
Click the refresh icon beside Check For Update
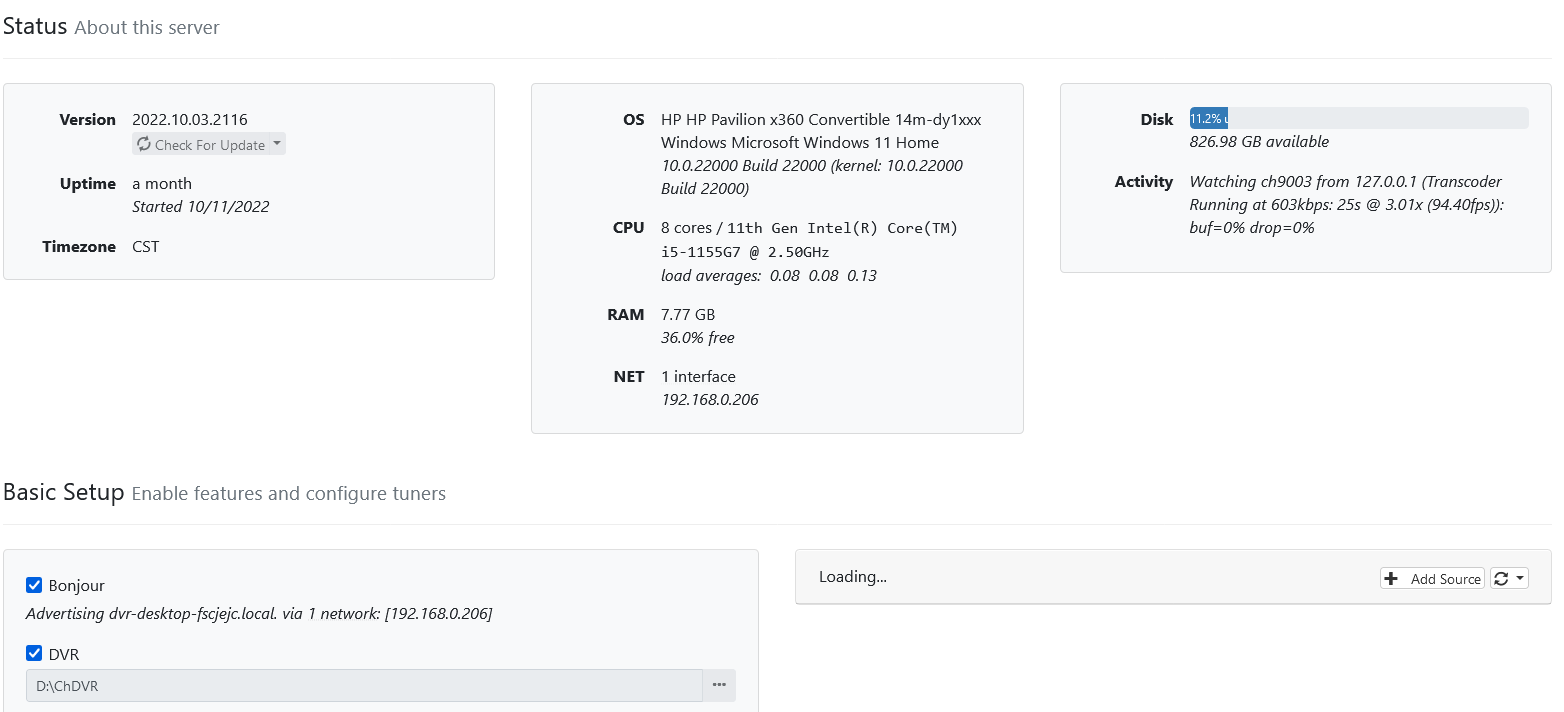click(144, 145)
